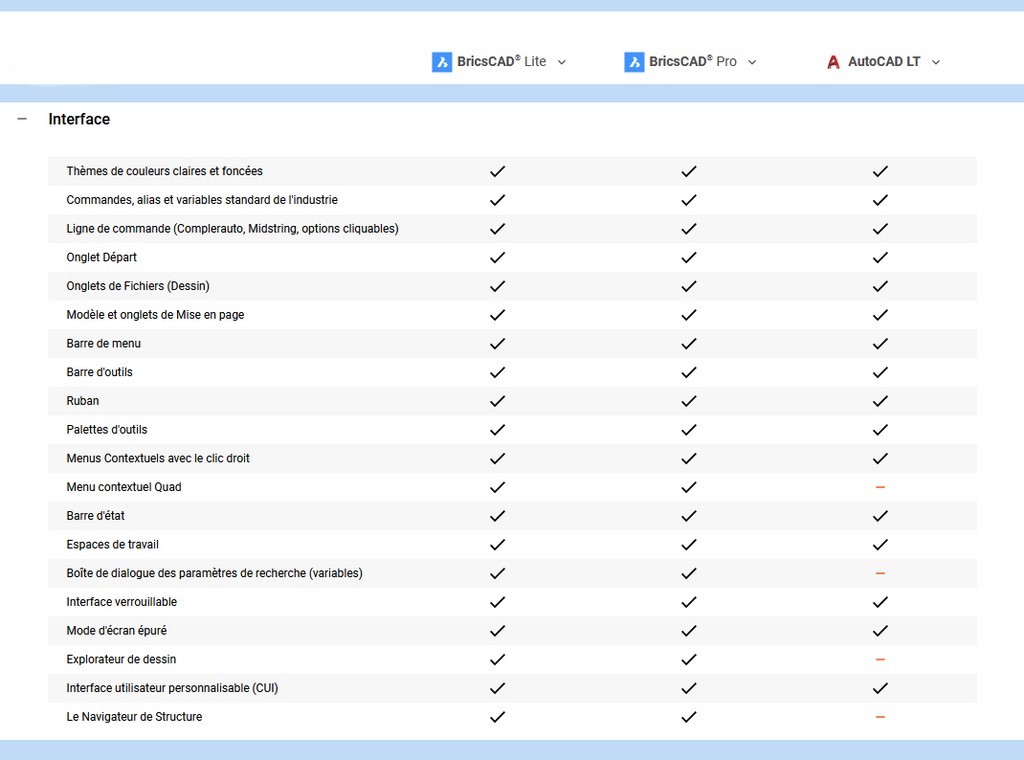Click the 'Interface verrouillable' row label
1024x760 pixels.
[x=121, y=602]
